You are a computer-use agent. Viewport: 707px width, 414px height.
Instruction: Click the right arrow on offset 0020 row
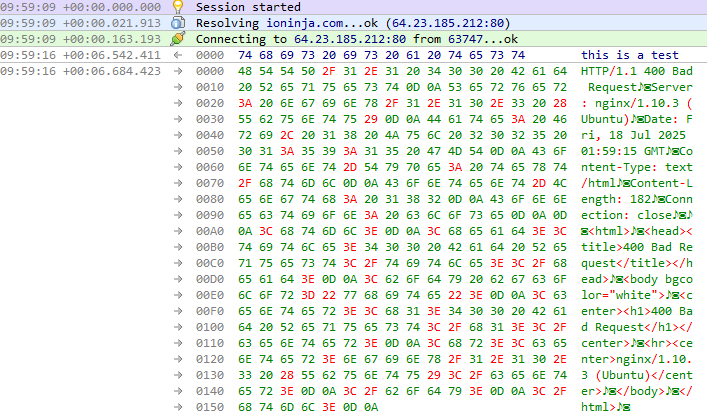(x=178, y=103)
